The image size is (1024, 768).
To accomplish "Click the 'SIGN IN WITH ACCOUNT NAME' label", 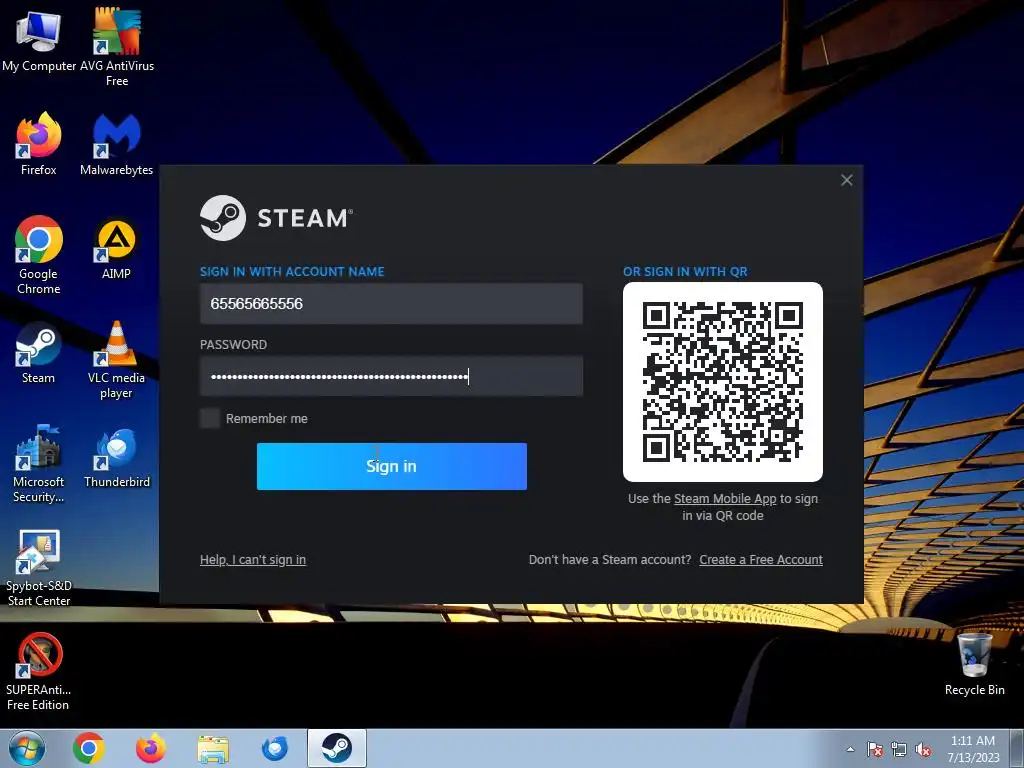I will 292,272.
